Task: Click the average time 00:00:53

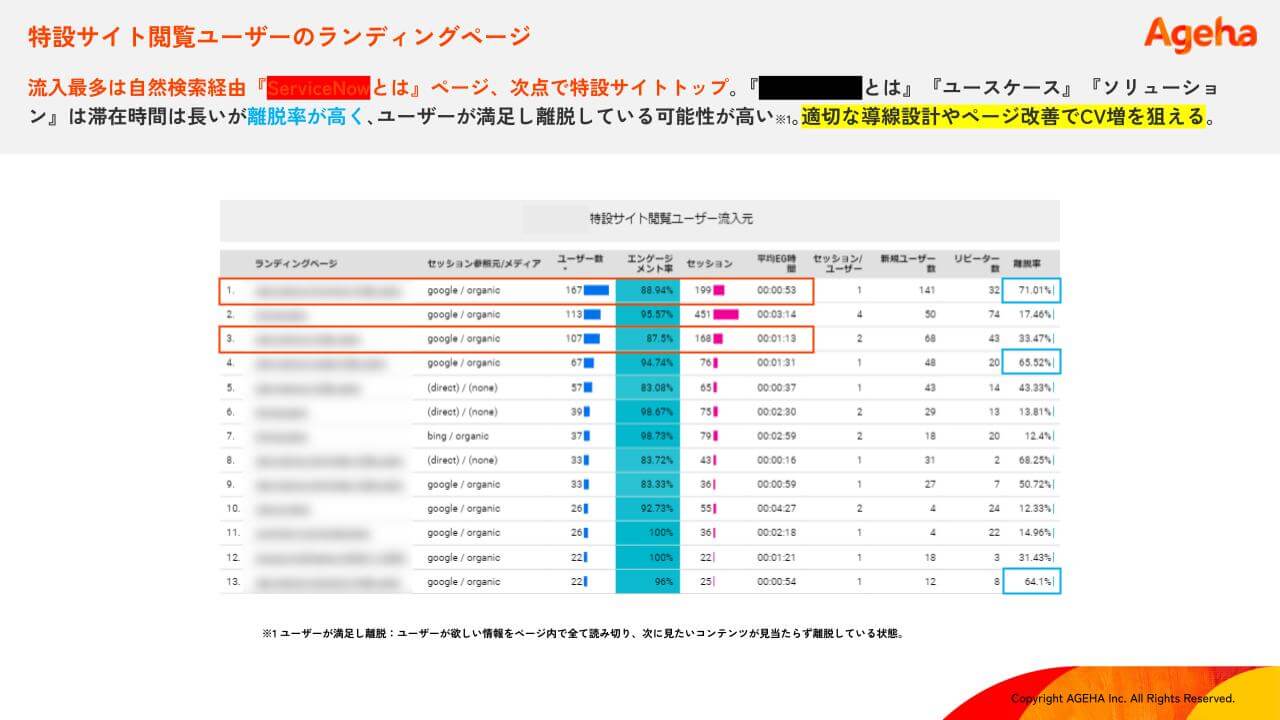Action: pos(776,290)
